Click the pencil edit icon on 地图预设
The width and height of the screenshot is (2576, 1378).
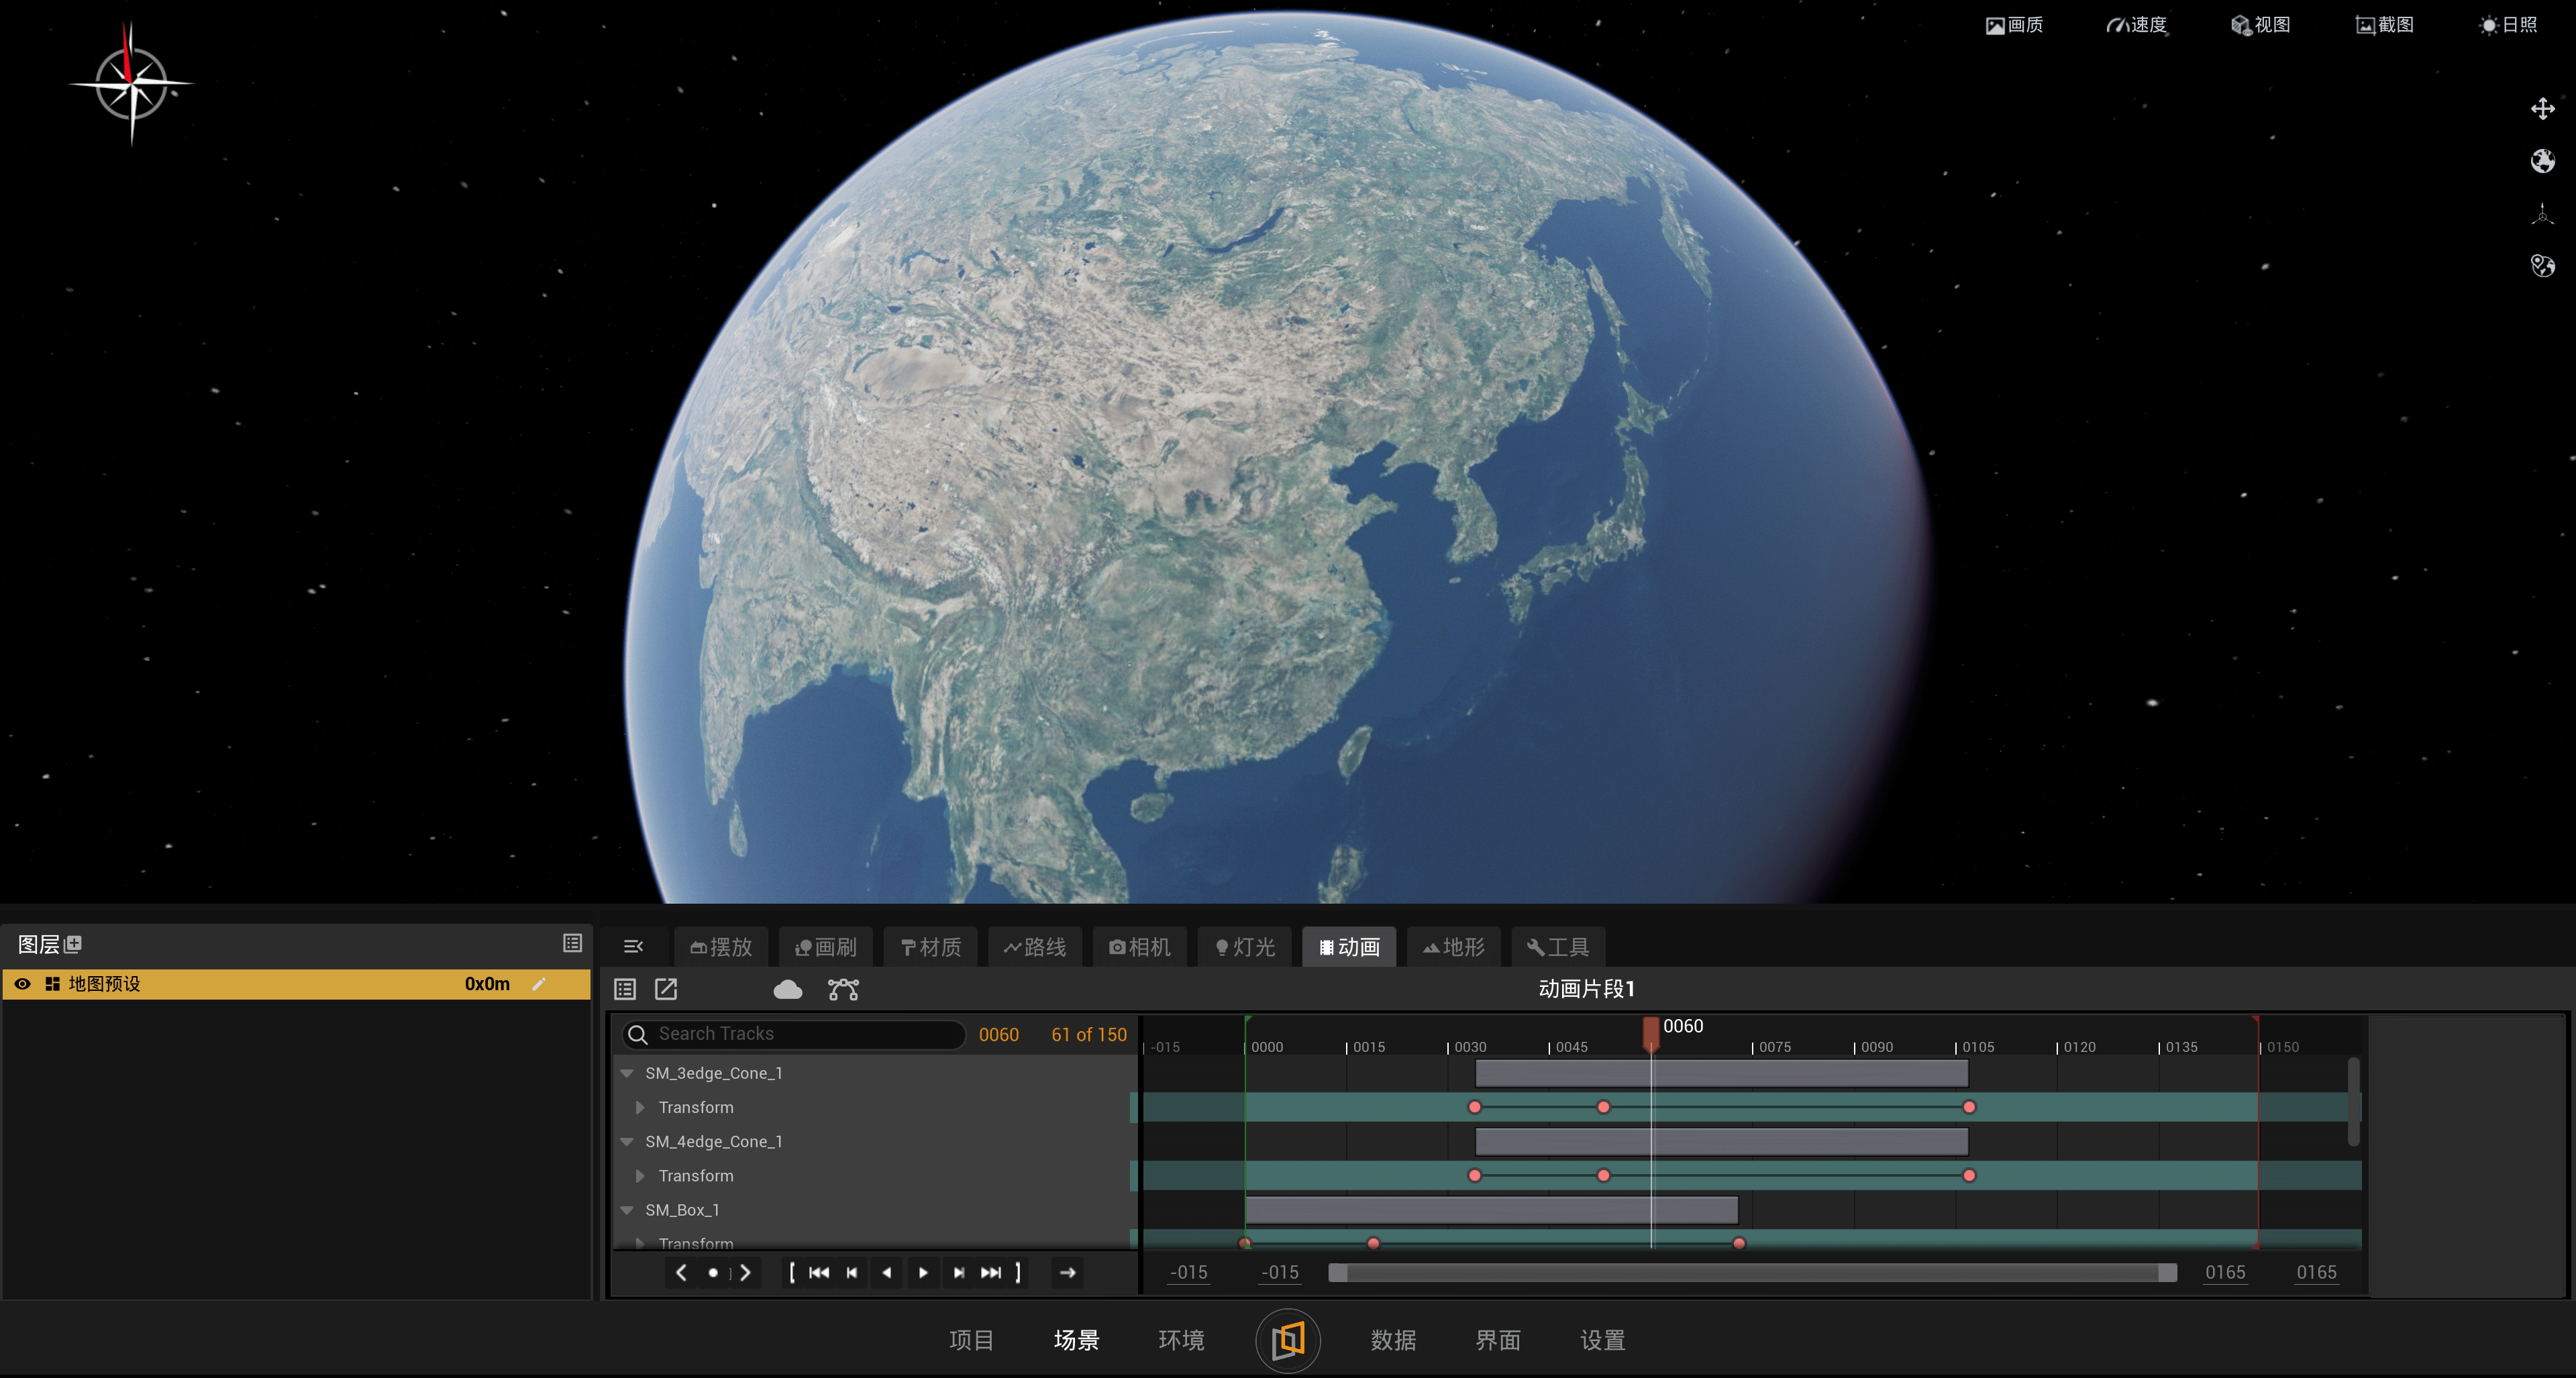(x=539, y=983)
